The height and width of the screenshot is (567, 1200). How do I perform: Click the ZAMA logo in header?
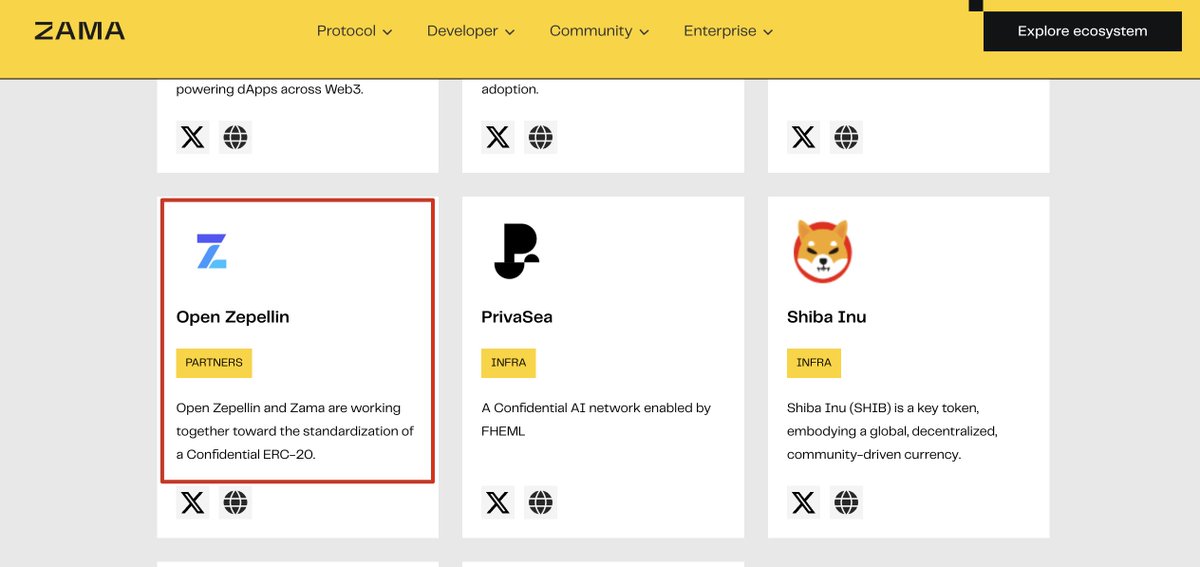click(80, 31)
